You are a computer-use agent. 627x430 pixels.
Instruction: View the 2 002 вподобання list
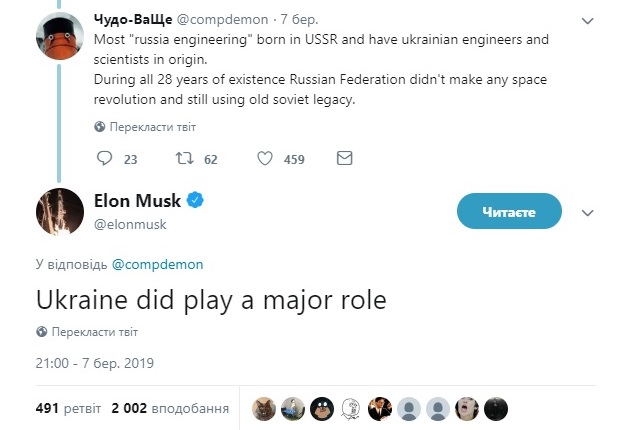click(x=170, y=408)
